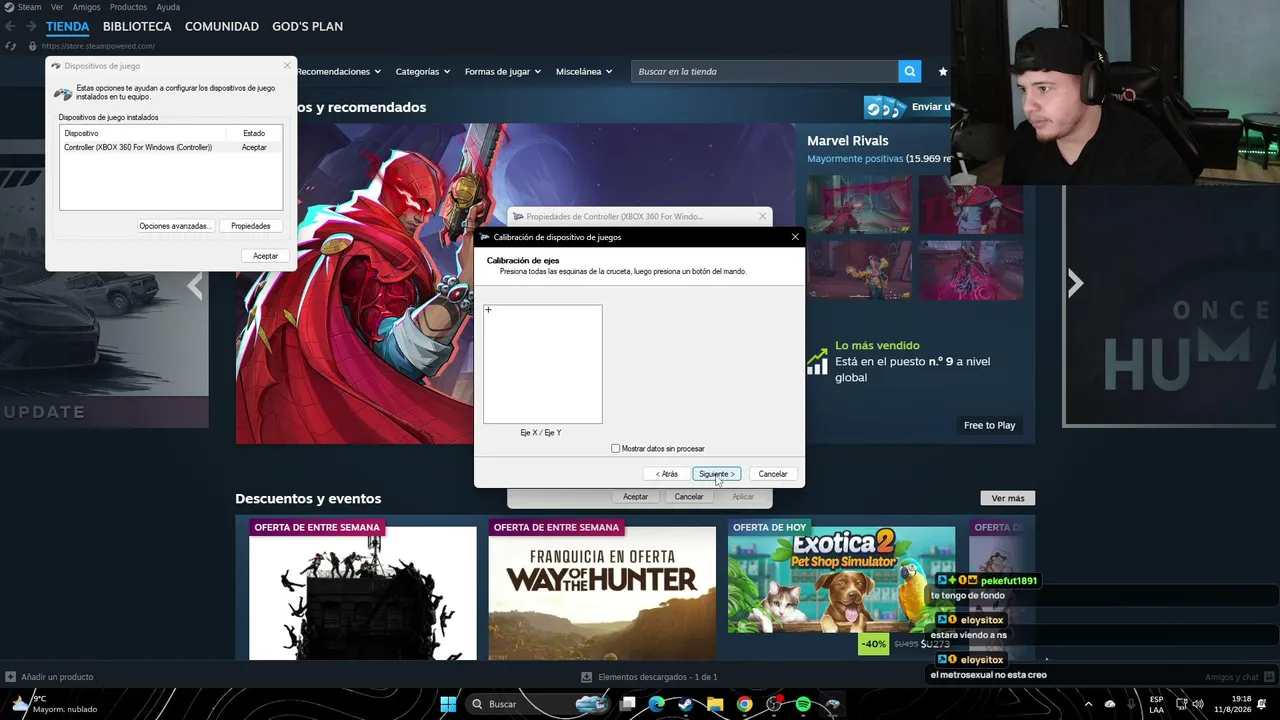Switch to Steam via its taskbar icon
The height and width of the screenshot is (720, 1280).
pos(686,704)
